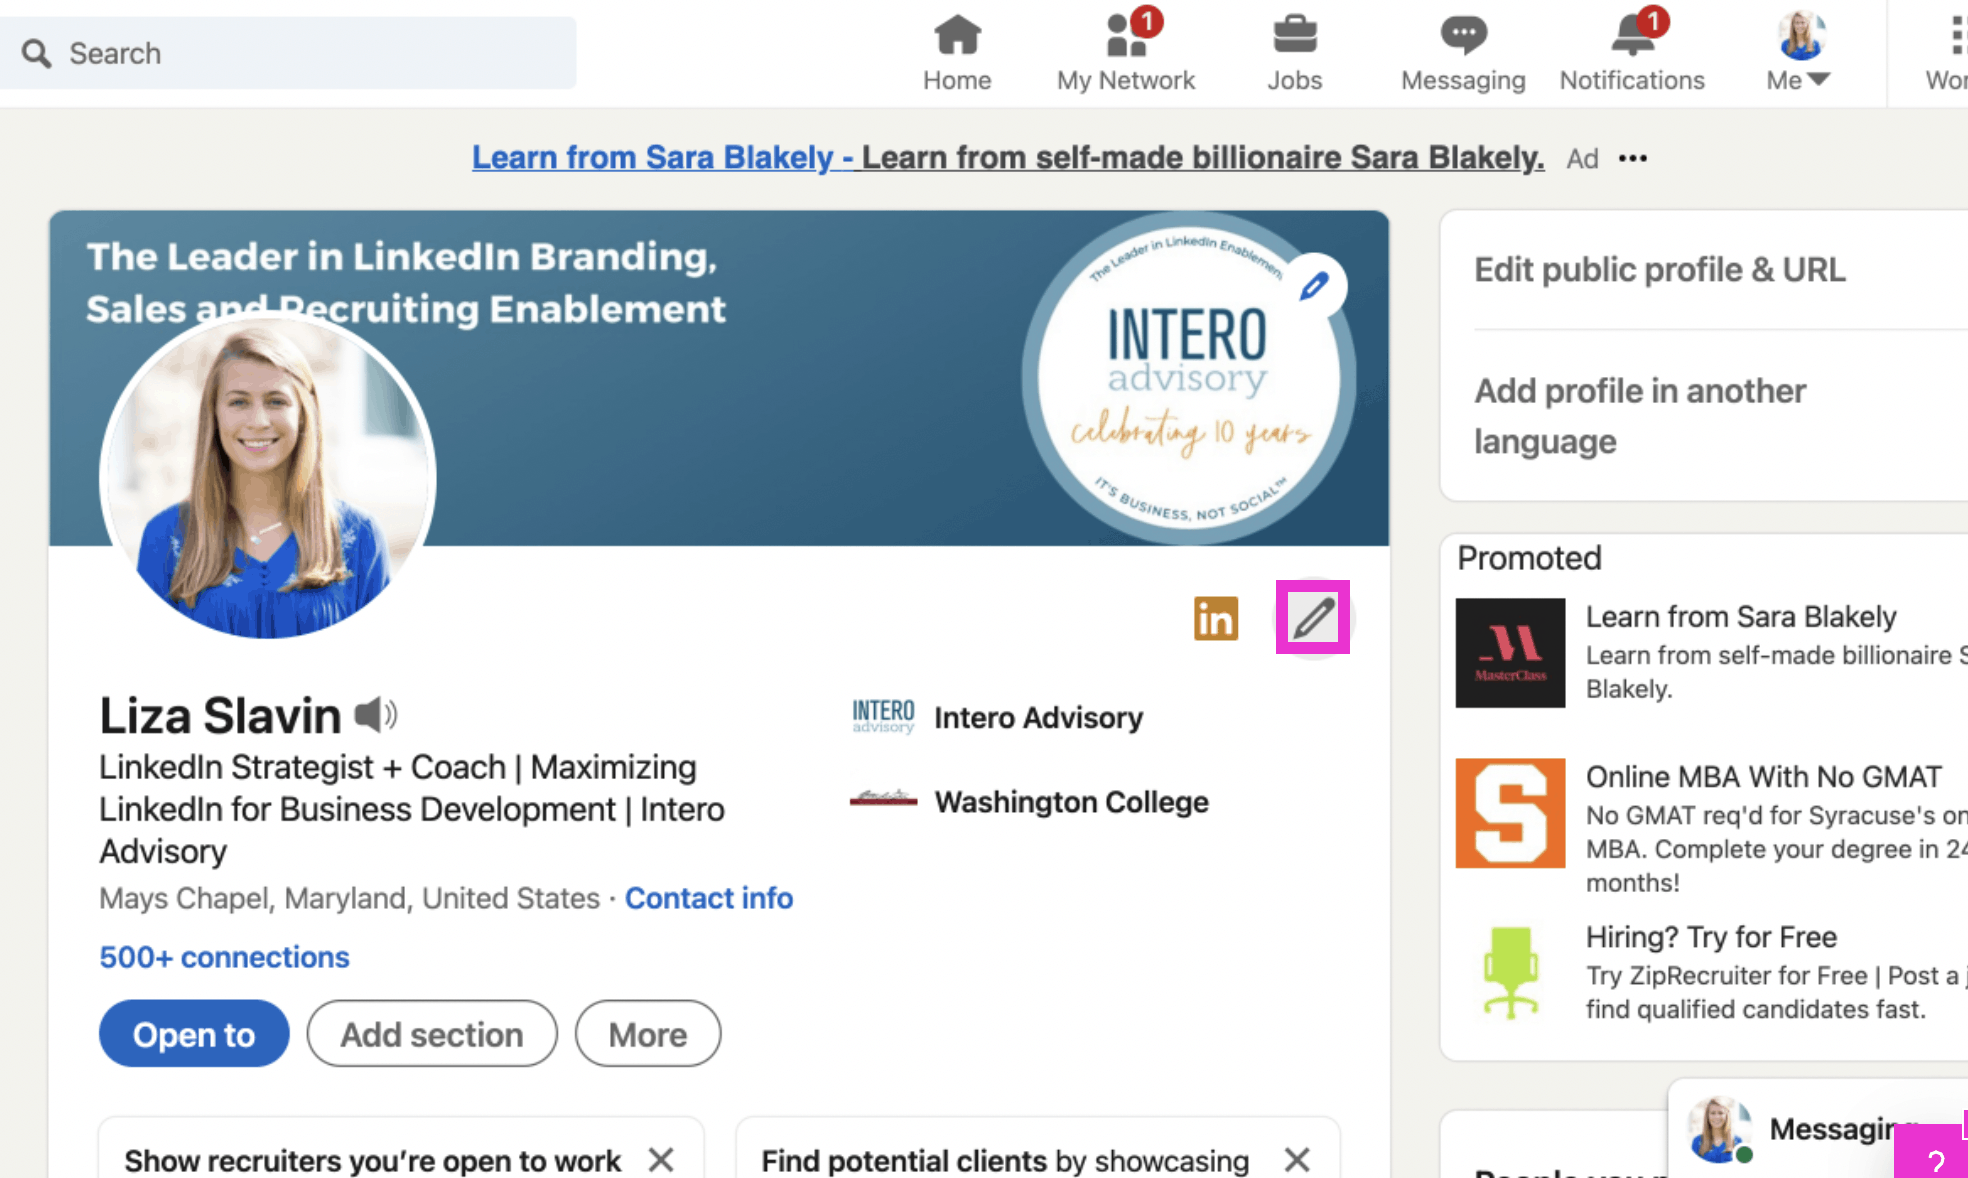Screen dimensions: 1968x1178
Task: Click the gold LinkedIn premium badge
Action: coord(1215,618)
